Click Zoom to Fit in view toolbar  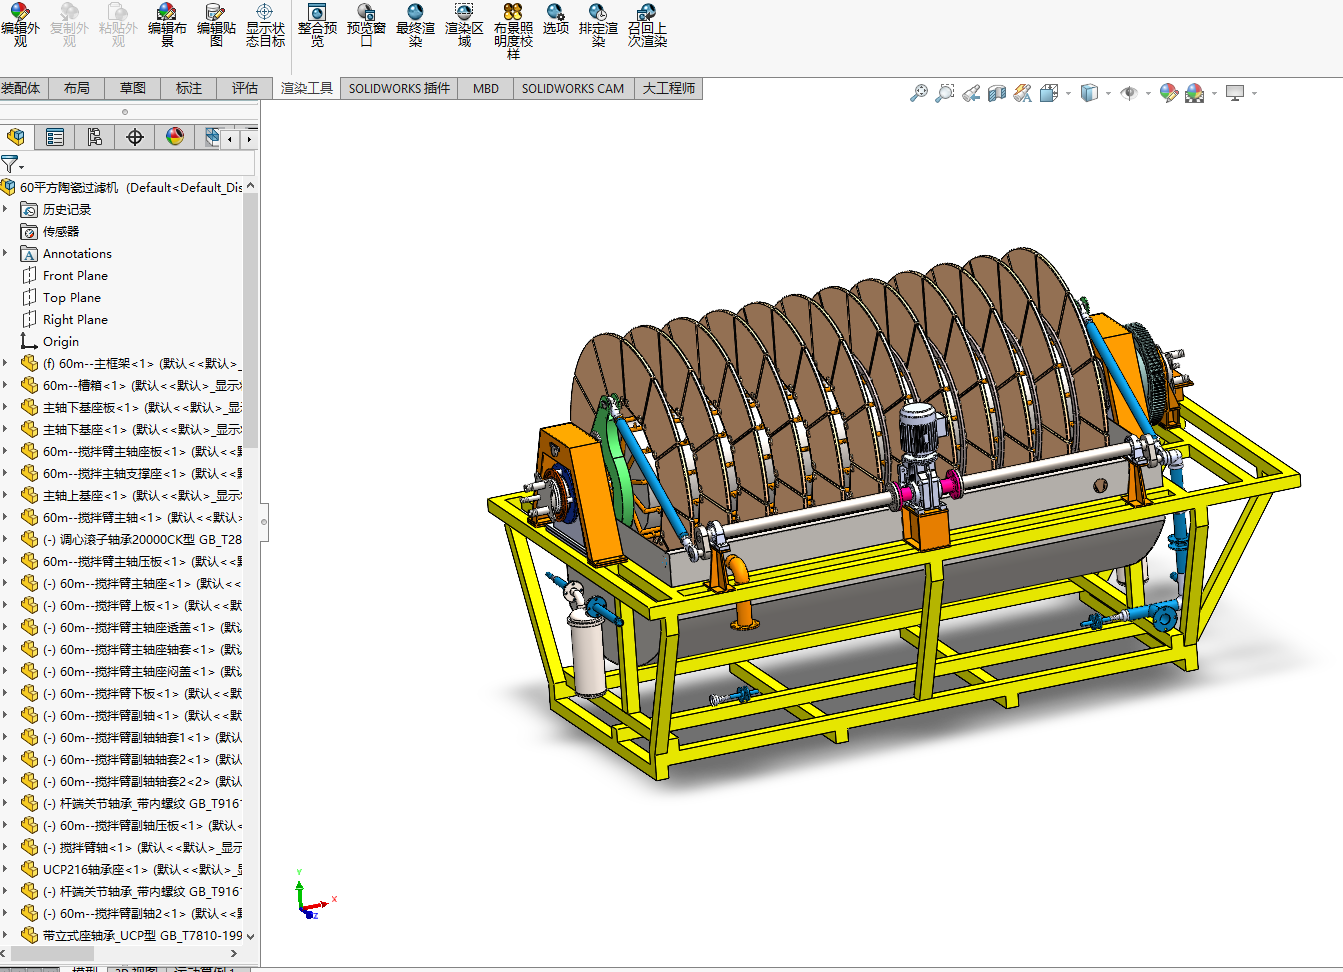click(x=918, y=93)
